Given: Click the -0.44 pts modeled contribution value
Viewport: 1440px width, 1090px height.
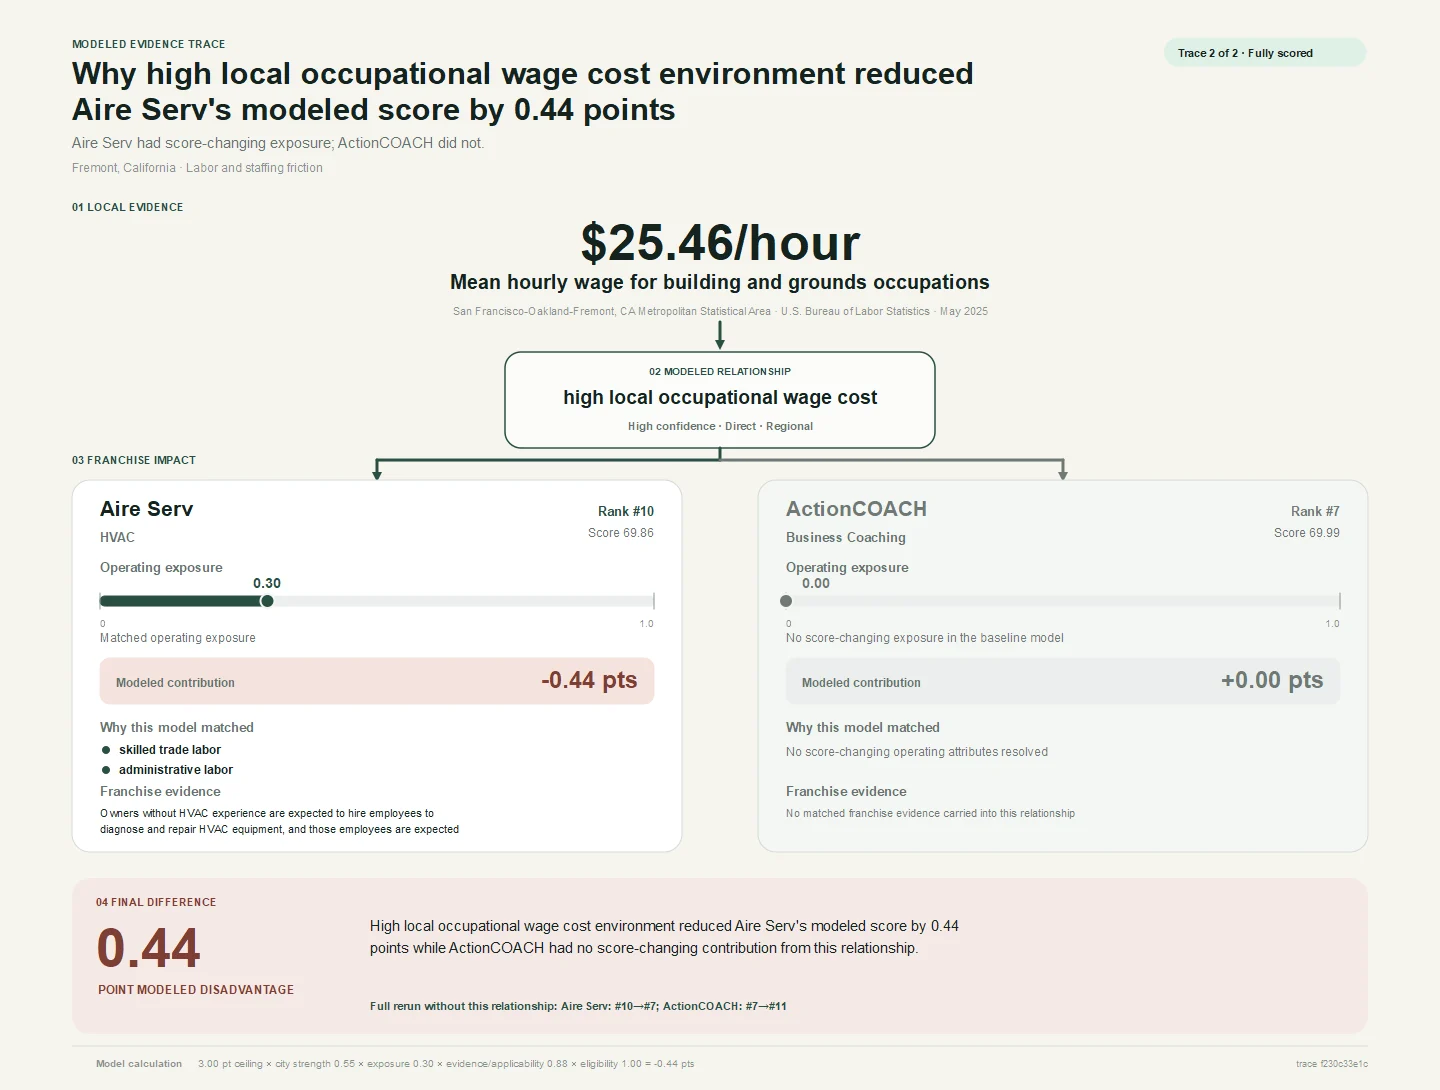Looking at the screenshot, I should tap(589, 680).
